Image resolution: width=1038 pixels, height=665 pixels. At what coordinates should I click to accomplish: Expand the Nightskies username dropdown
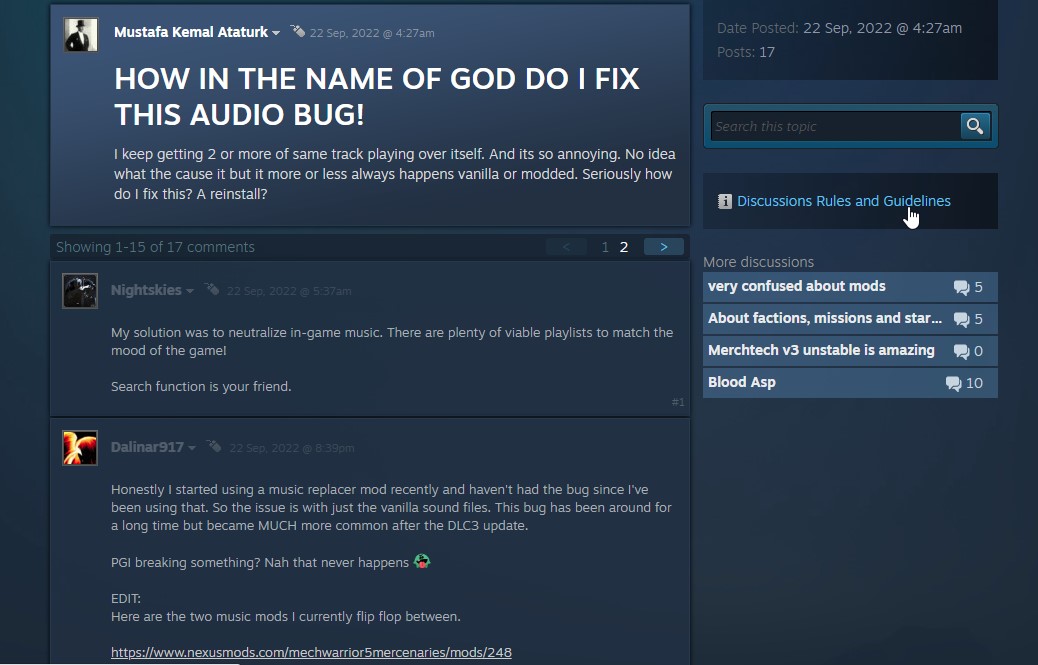click(x=190, y=290)
